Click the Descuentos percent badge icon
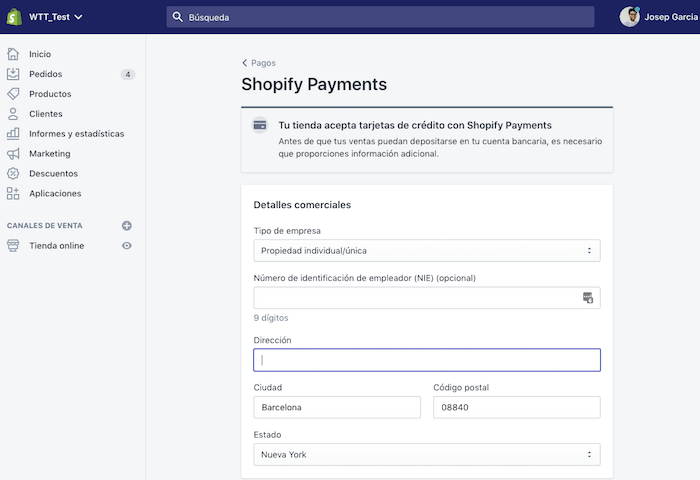 point(13,173)
